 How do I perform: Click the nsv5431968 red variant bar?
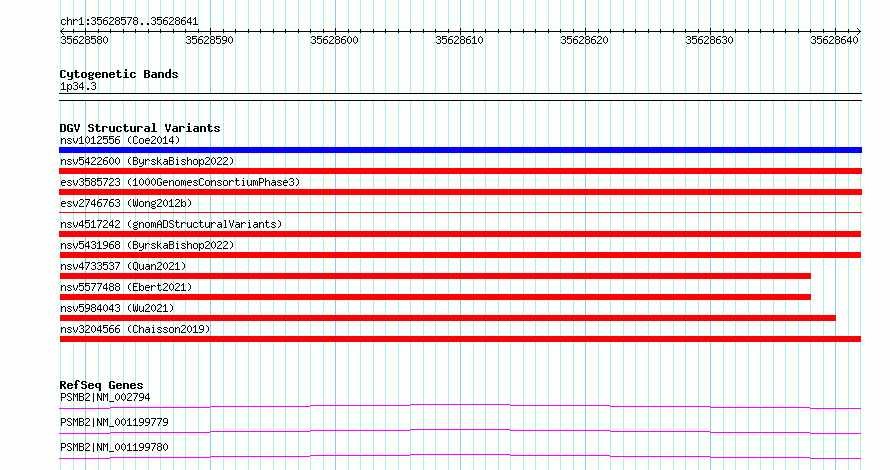460,255
